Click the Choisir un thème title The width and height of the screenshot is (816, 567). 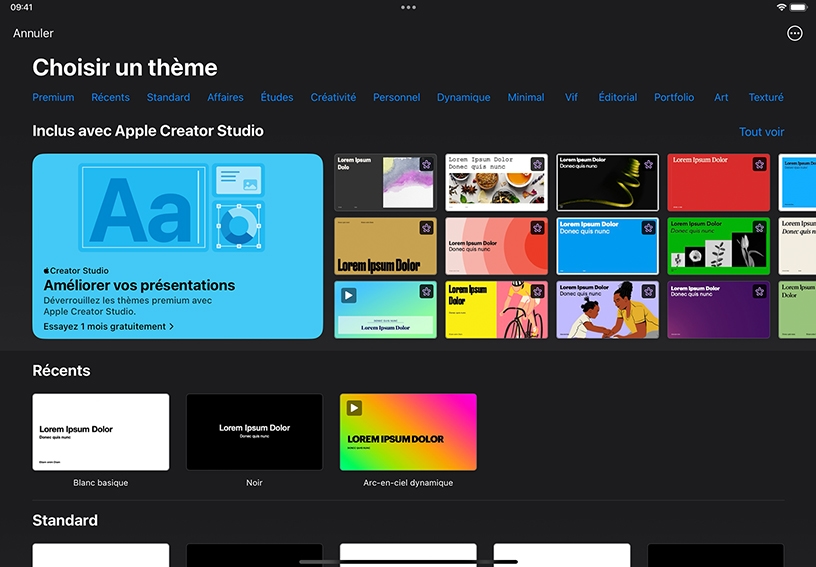click(125, 67)
